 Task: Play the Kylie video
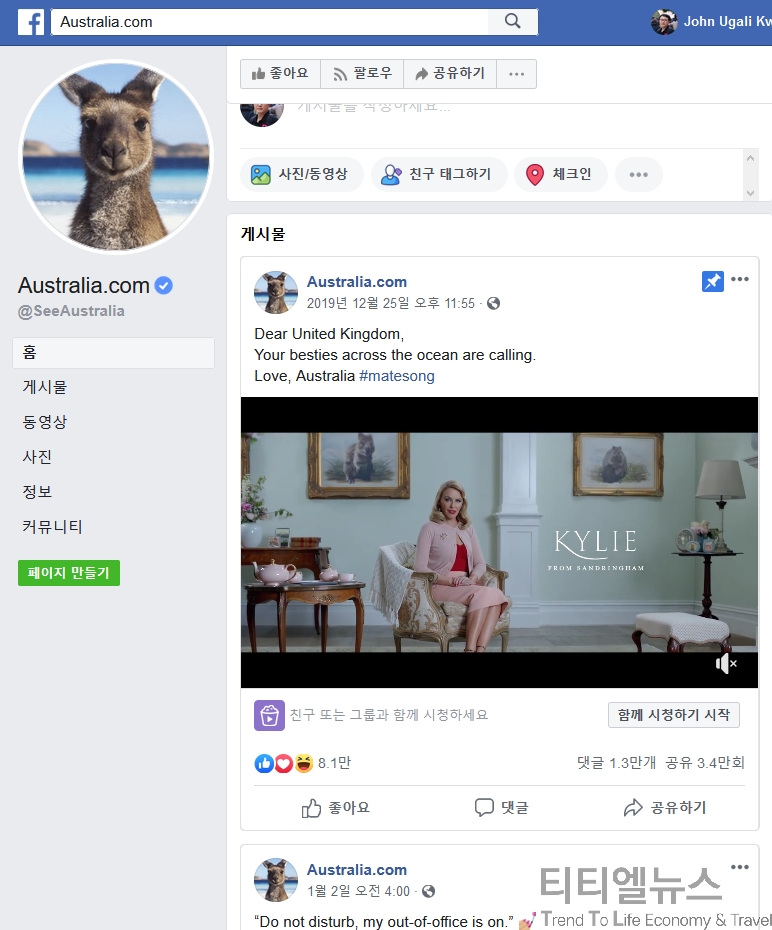(499, 543)
